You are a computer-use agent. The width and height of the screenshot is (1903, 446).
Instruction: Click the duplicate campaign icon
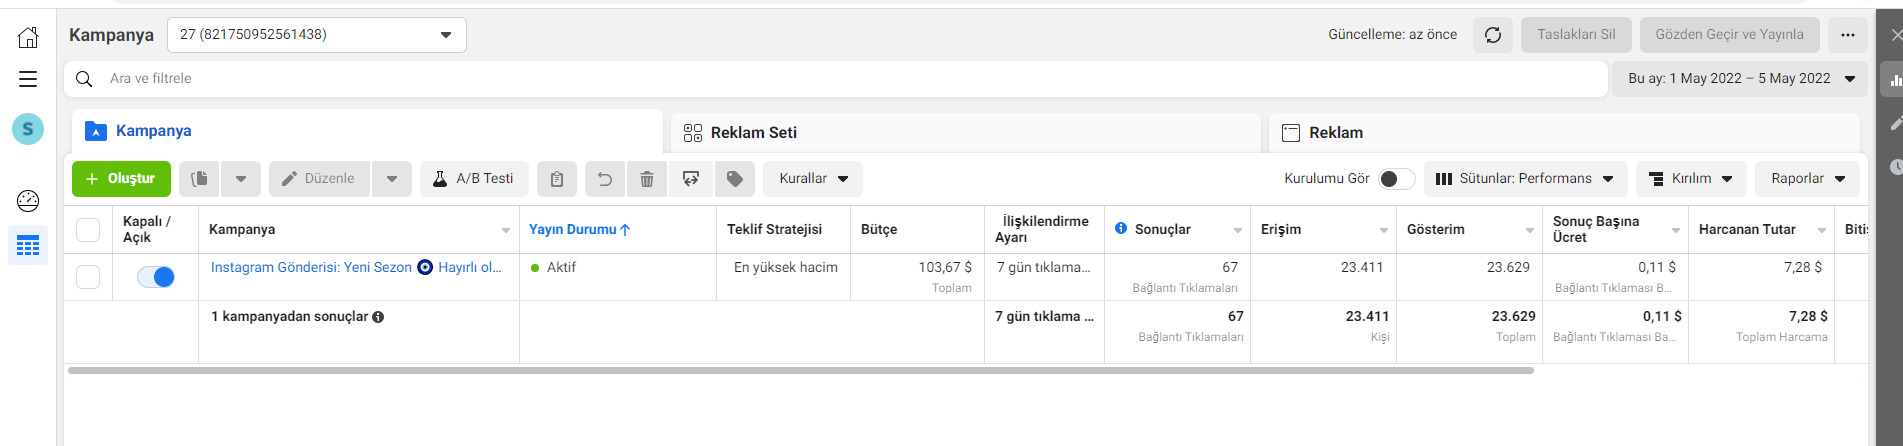(200, 179)
